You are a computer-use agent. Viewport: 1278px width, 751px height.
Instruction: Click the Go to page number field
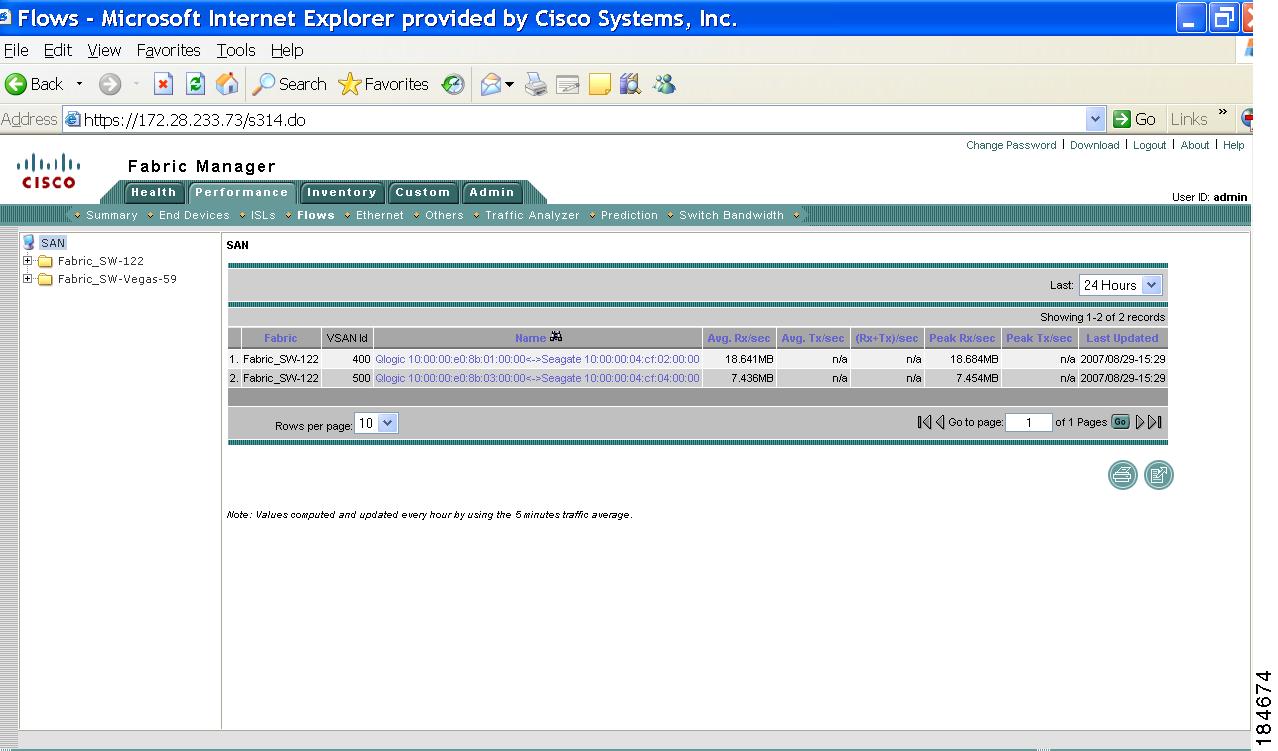[1029, 423]
